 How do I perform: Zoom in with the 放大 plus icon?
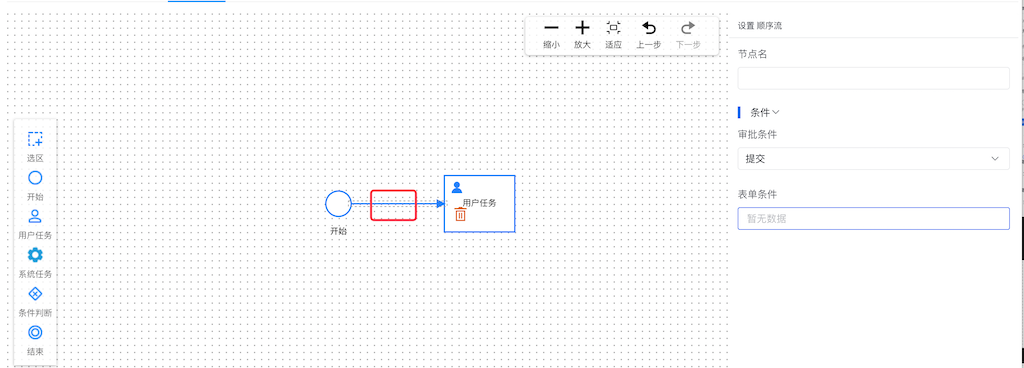pyautogui.click(x=582, y=28)
